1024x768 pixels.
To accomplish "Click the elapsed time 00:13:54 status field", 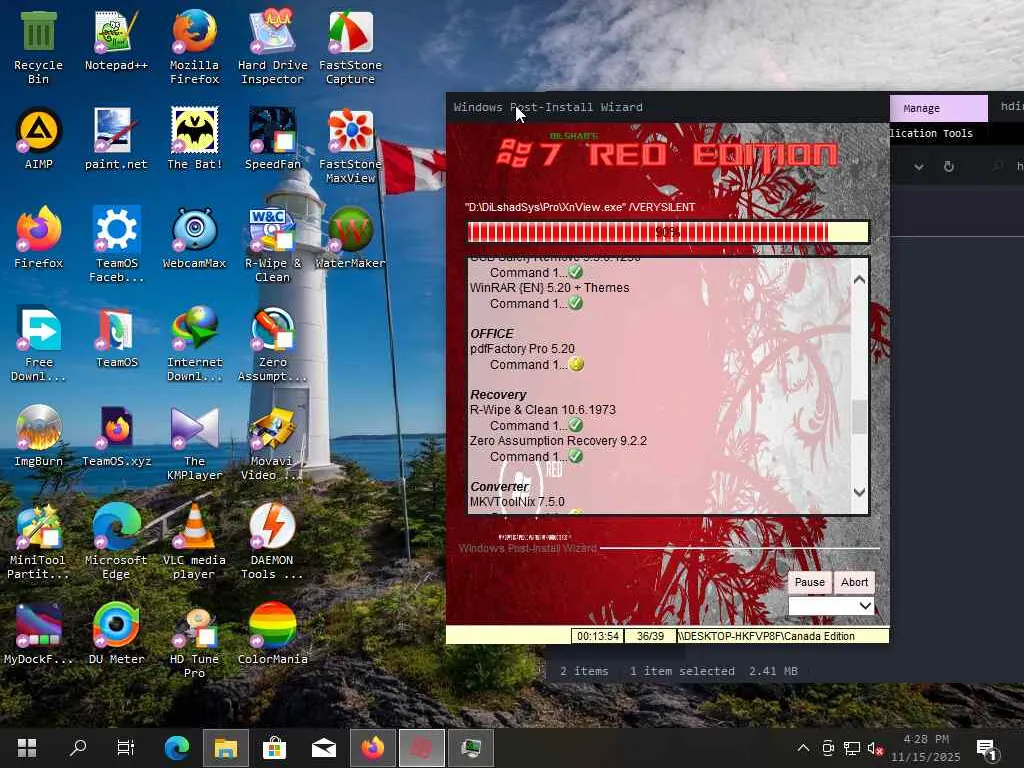I will click(598, 636).
